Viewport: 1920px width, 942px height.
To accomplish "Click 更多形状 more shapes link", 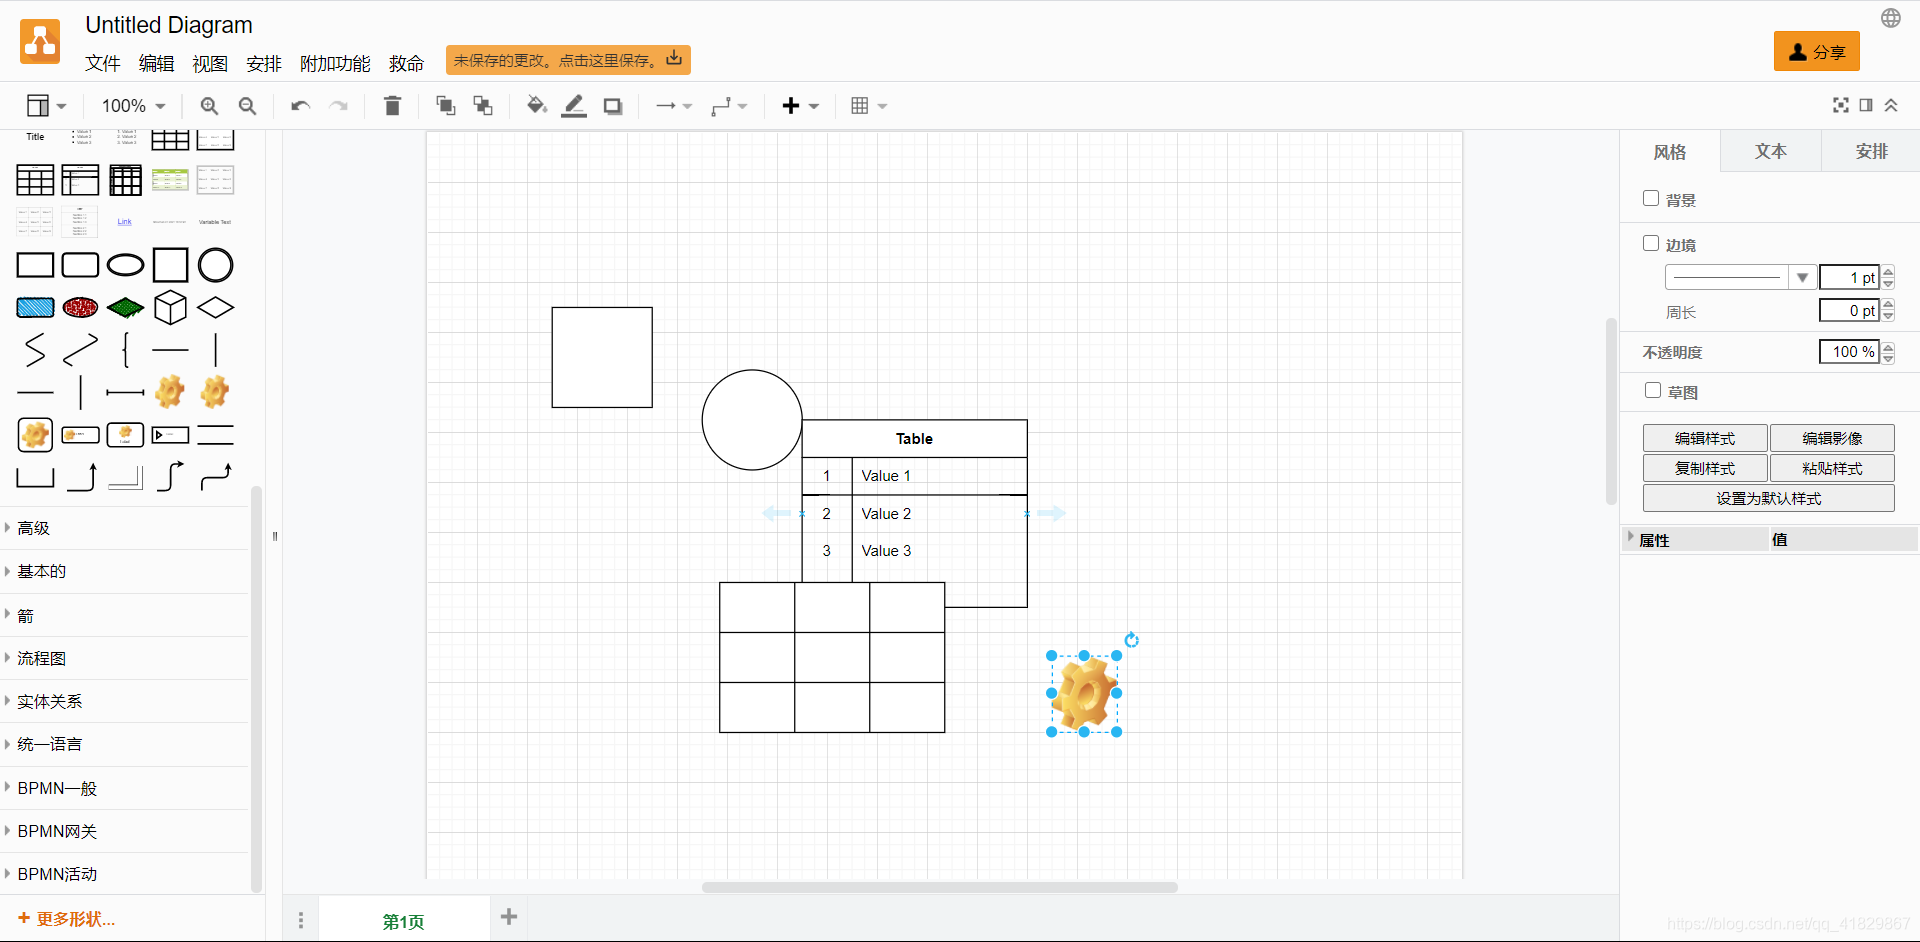I will coord(67,918).
